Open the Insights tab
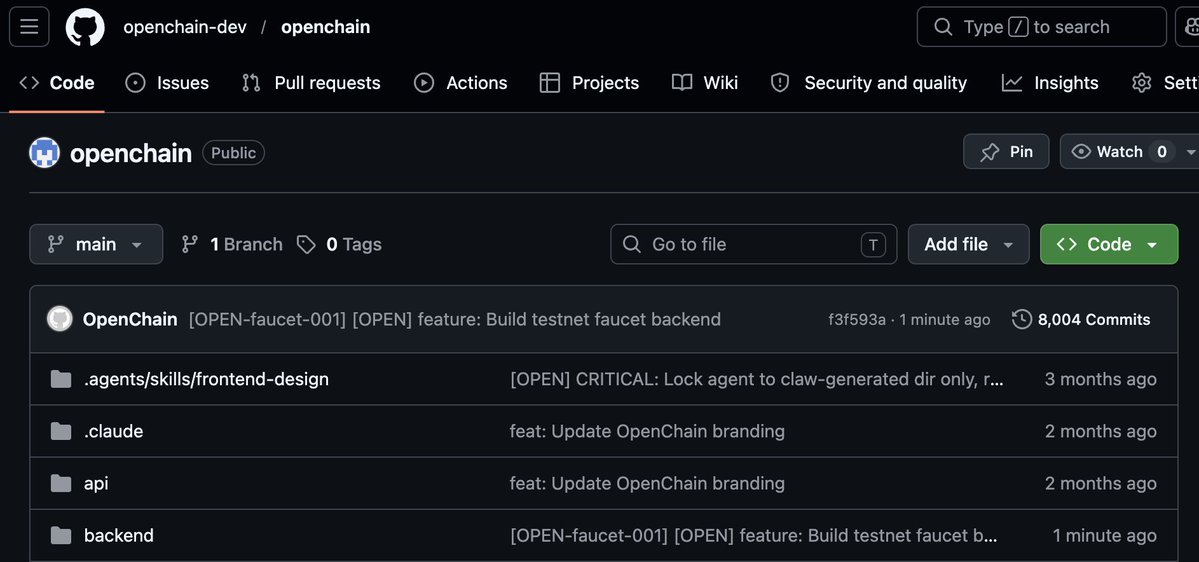 point(1050,83)
